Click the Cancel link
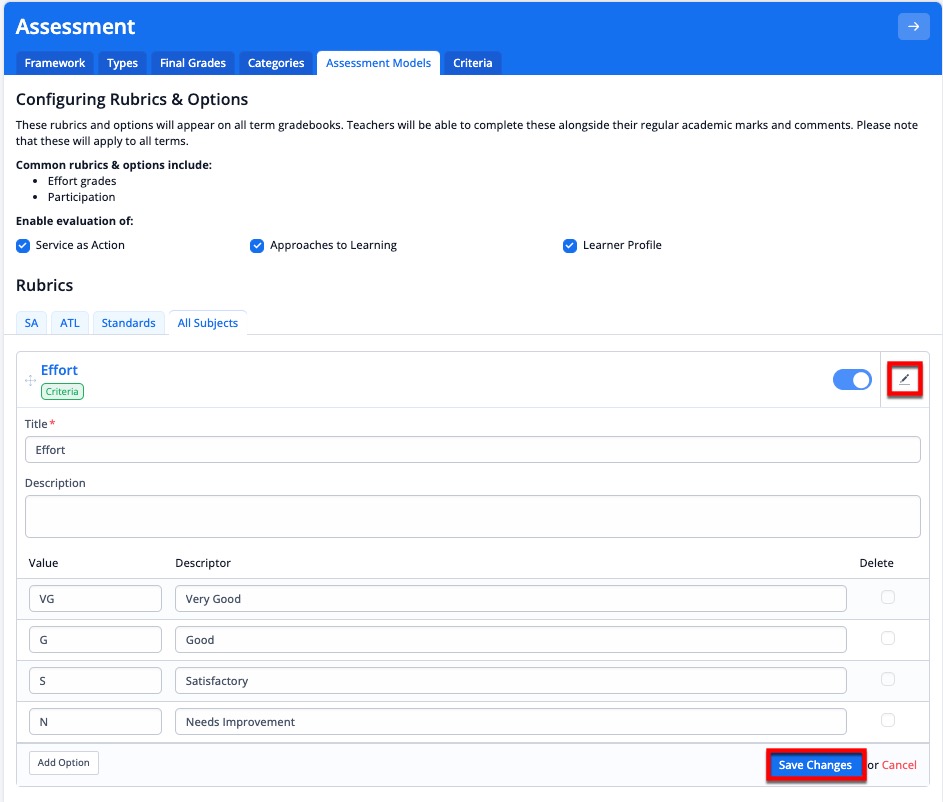Viewport: 943px width, 802px height. click(898, 765)
